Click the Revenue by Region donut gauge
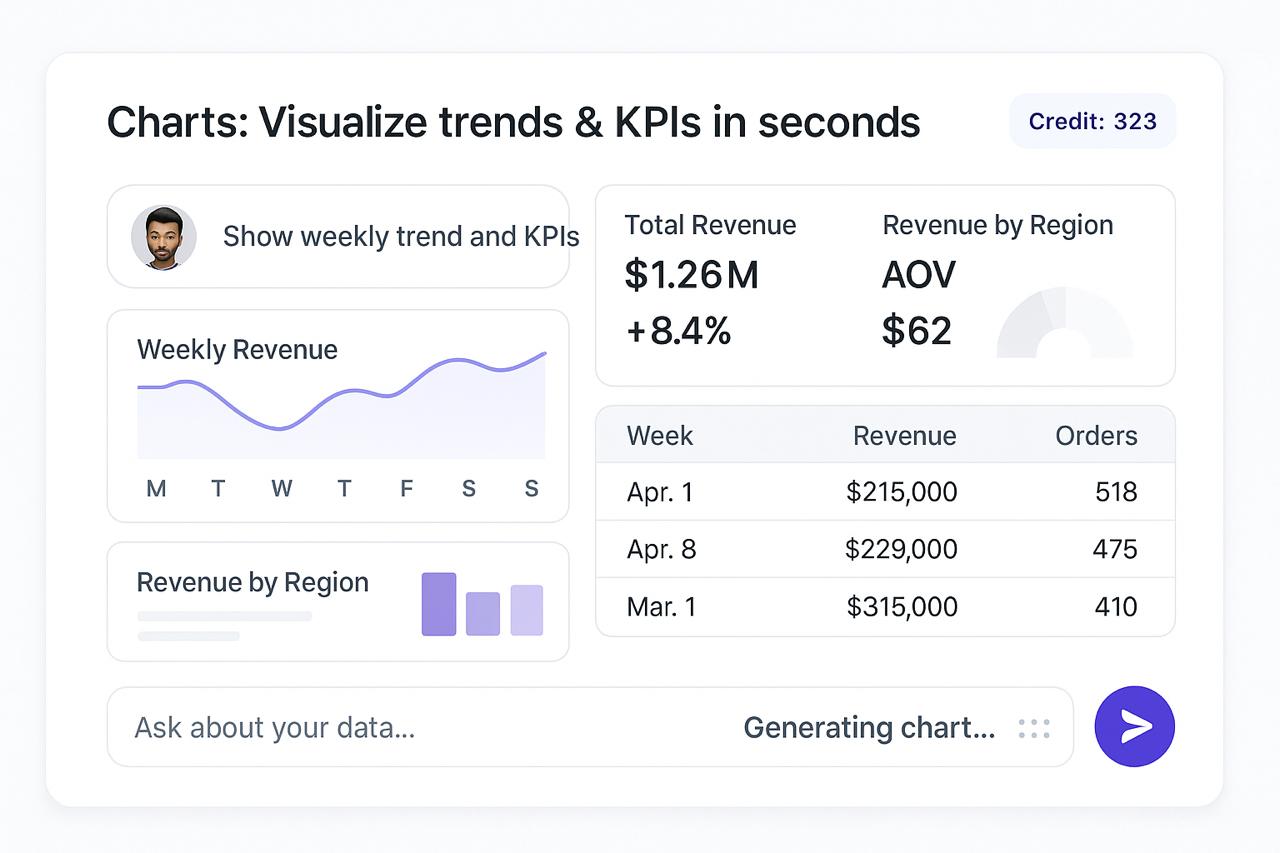This screenshot has width=1280, height=853. (1065, 322)
